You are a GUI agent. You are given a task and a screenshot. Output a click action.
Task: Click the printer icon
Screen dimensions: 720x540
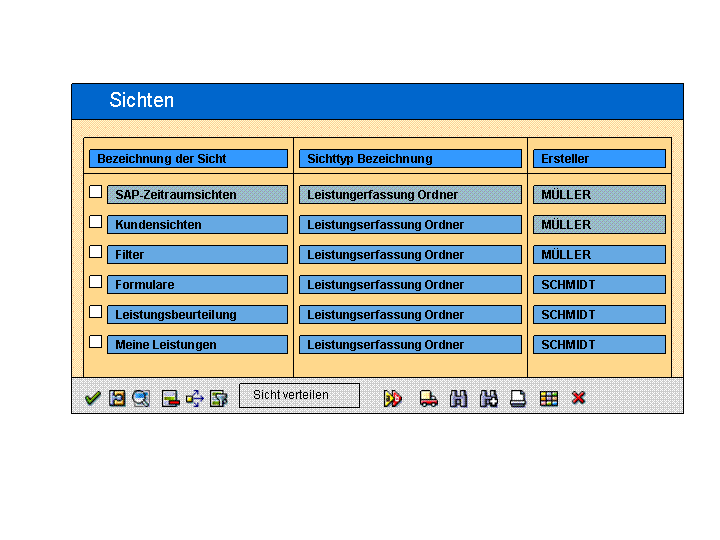coord(518,398)
